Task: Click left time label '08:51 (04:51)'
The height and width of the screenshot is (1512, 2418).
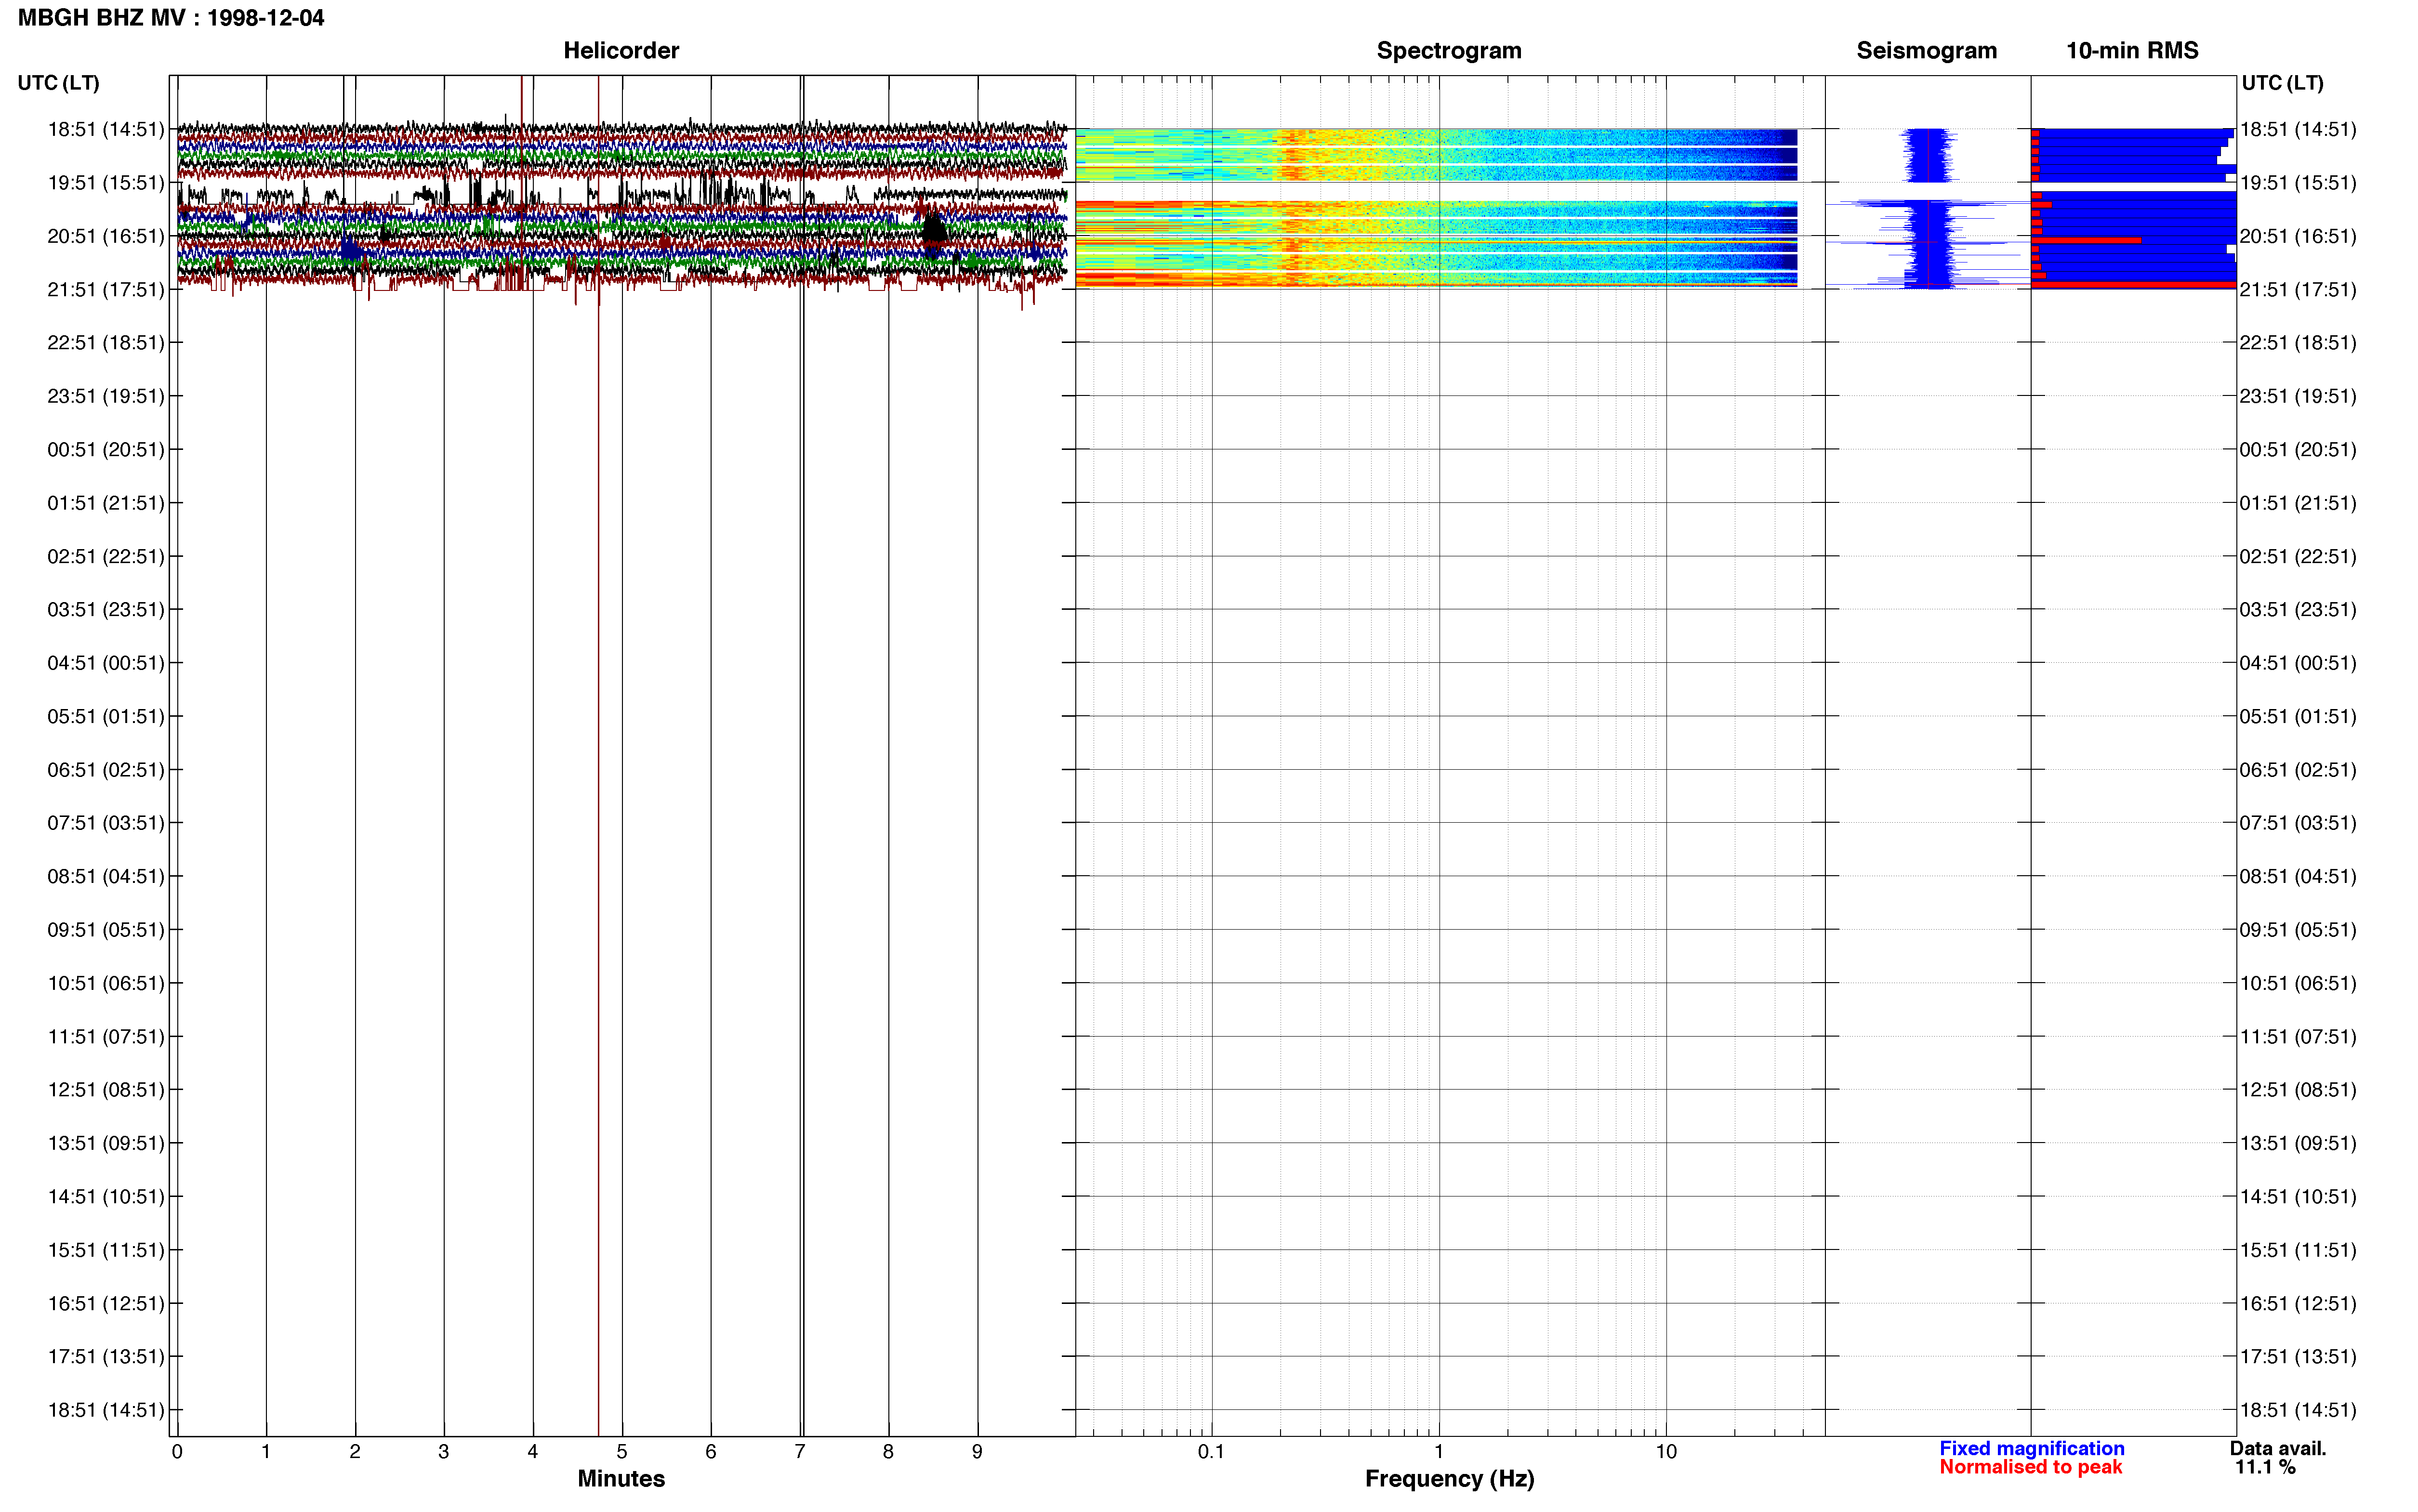Action: pyautogui.click(x=106, y=876)
